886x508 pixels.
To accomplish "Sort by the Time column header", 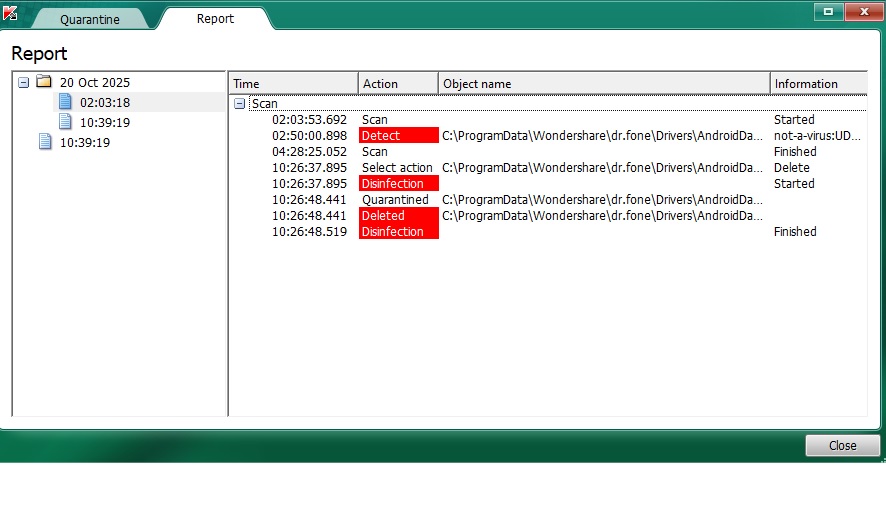I will (x=292, y=84).
